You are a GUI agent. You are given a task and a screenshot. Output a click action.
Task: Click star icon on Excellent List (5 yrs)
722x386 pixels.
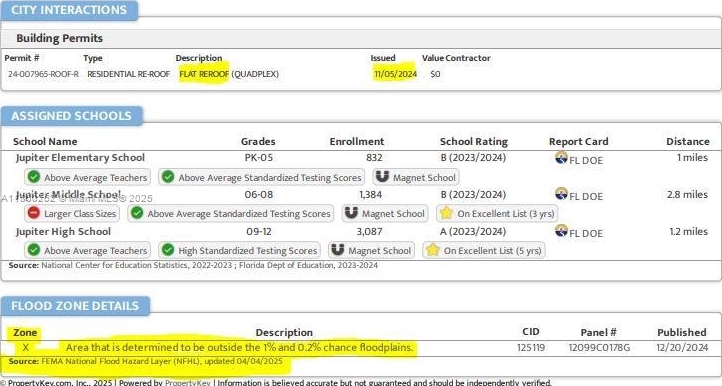432,250
